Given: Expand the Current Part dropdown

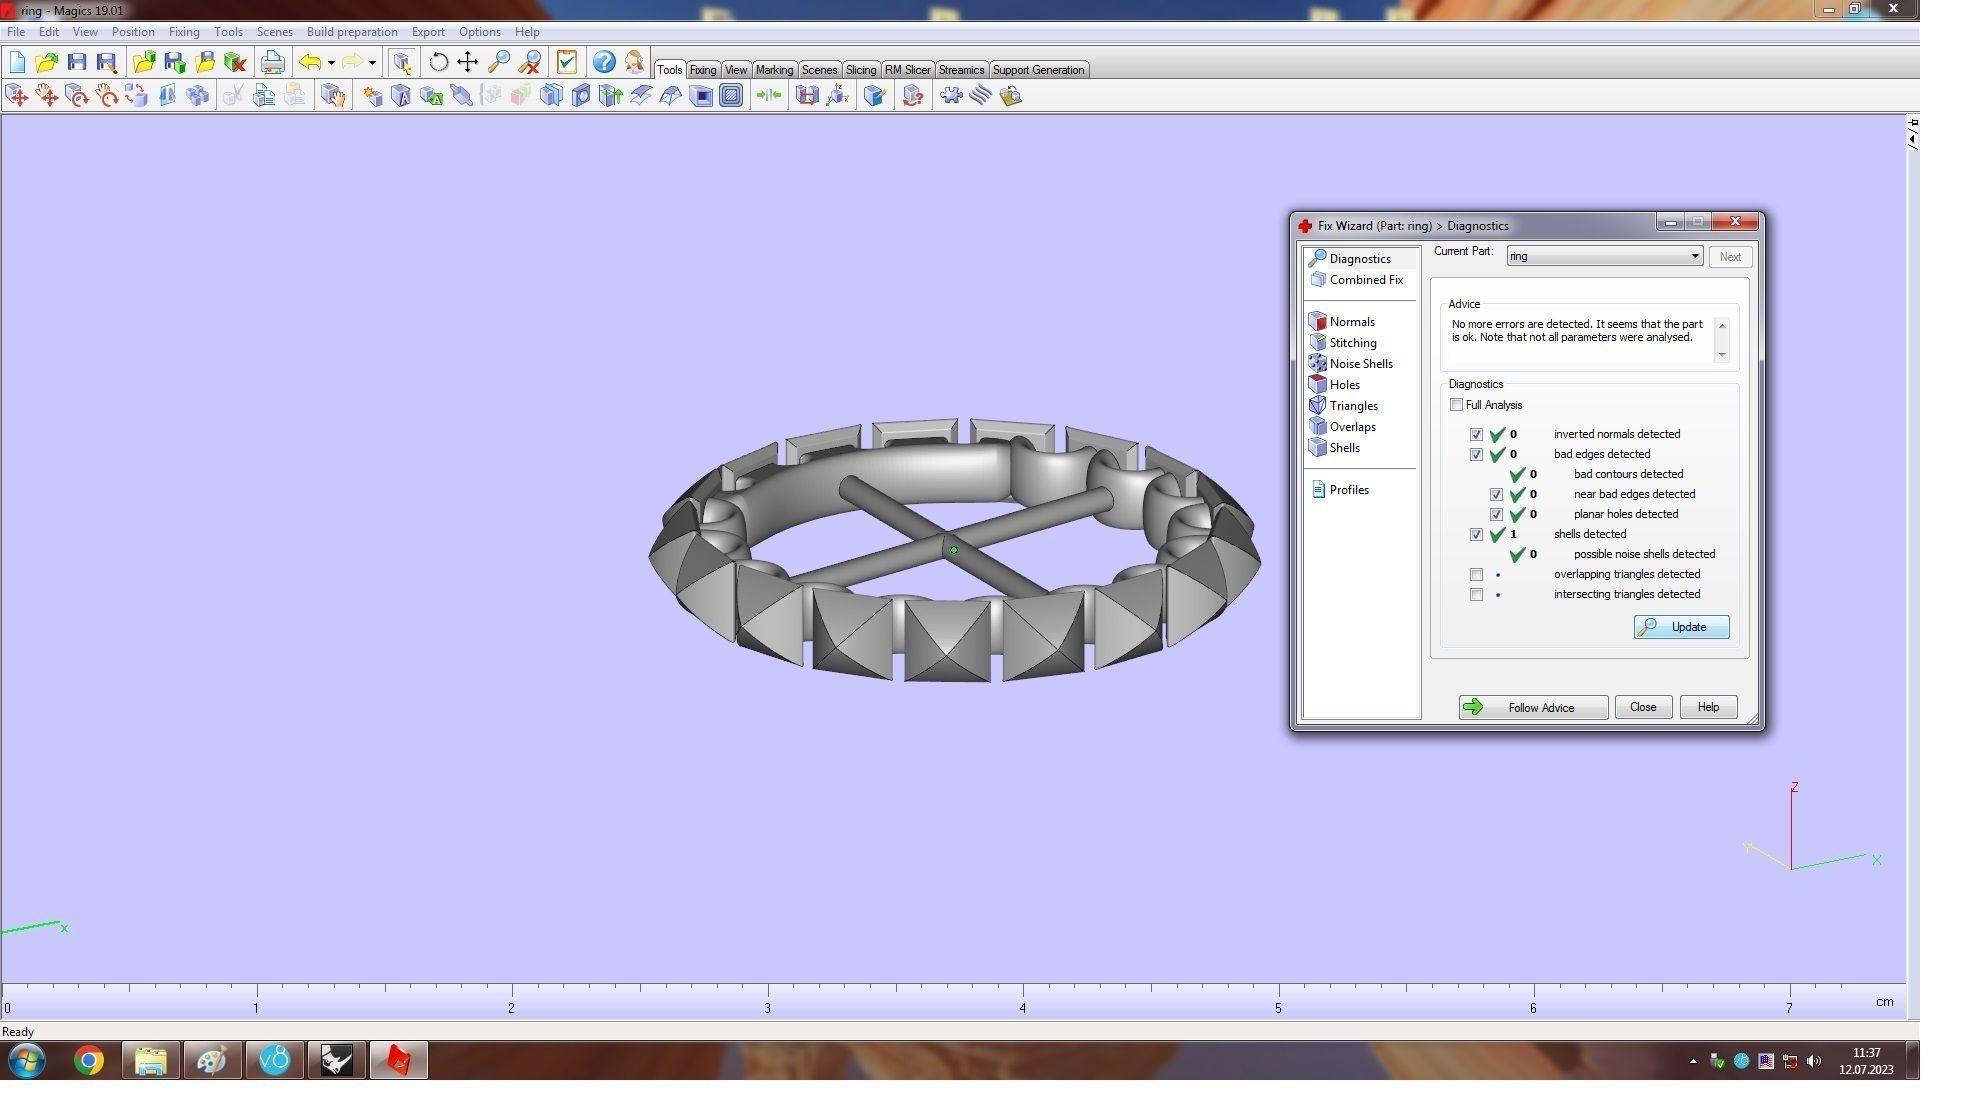Looking at the screenshot, I should pyautogui.click(x=1694, y=257).
